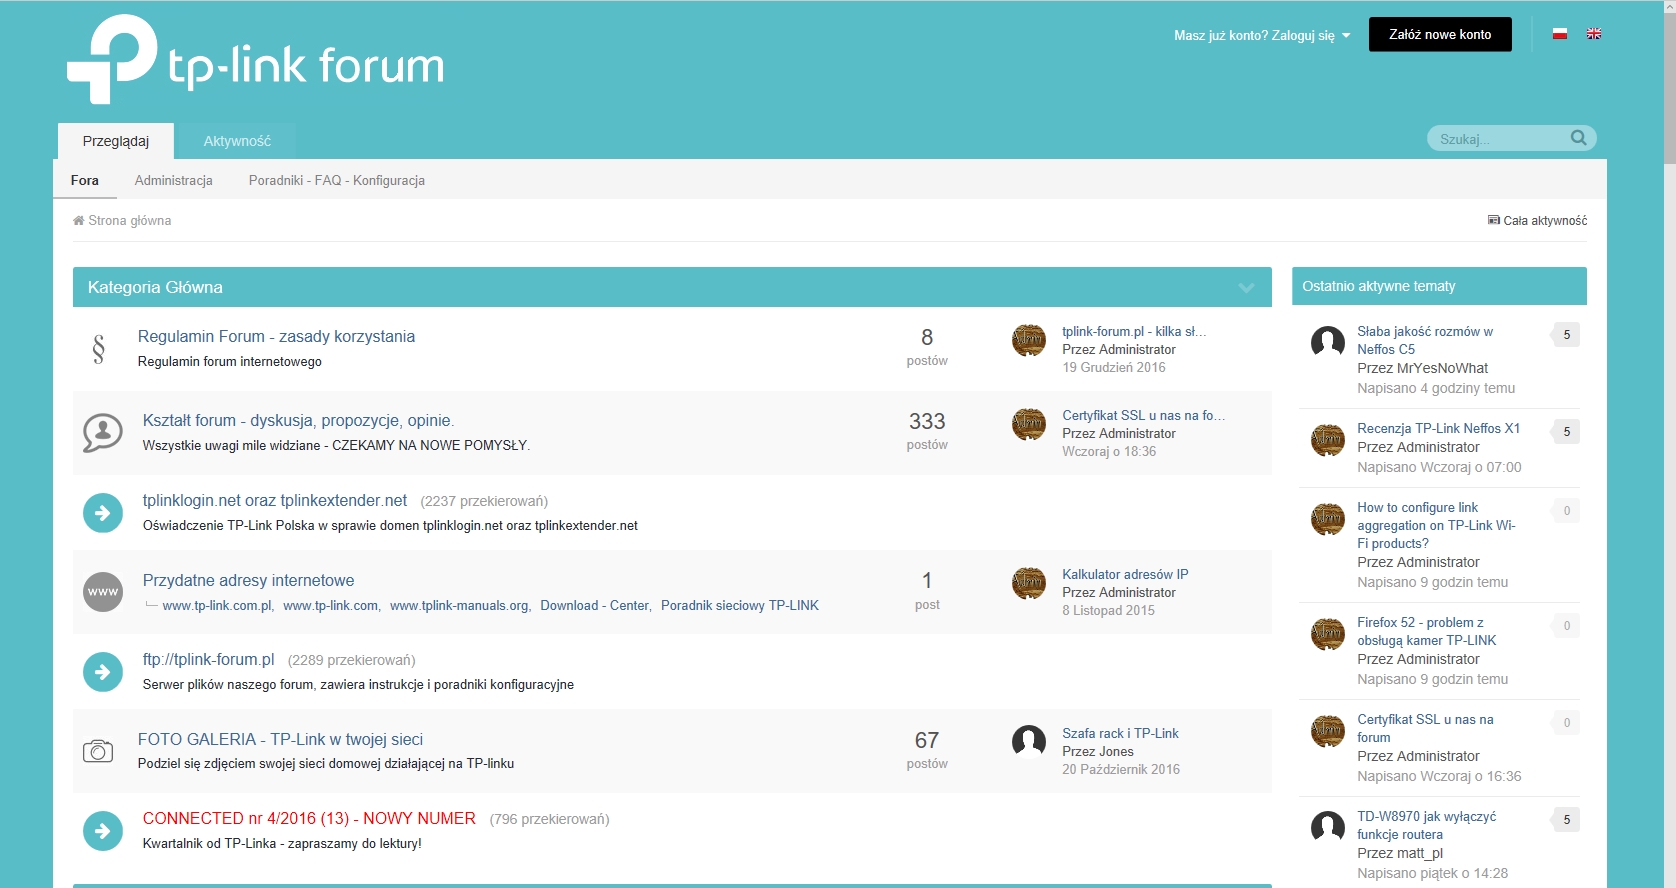This screenshot has width=1676, height=888.
Task: Open matt_pl avatar beside TD-W8970 topic
Action: (1328, 827)
